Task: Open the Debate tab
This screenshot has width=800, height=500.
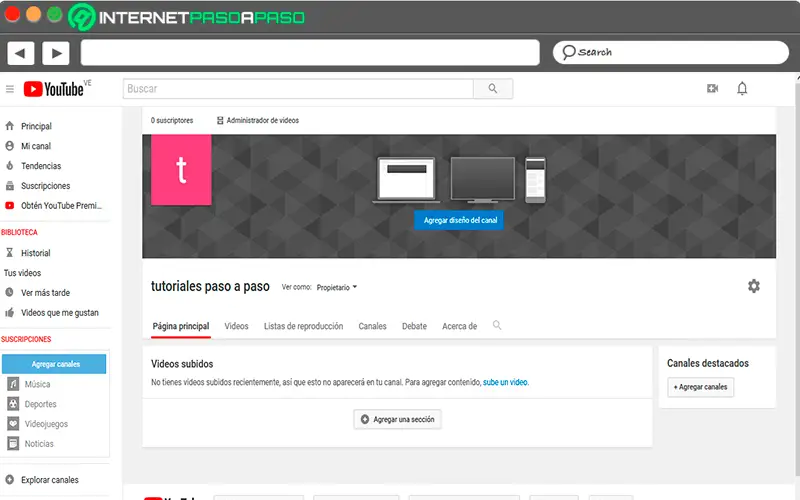Action: click(x=414, y=326)
